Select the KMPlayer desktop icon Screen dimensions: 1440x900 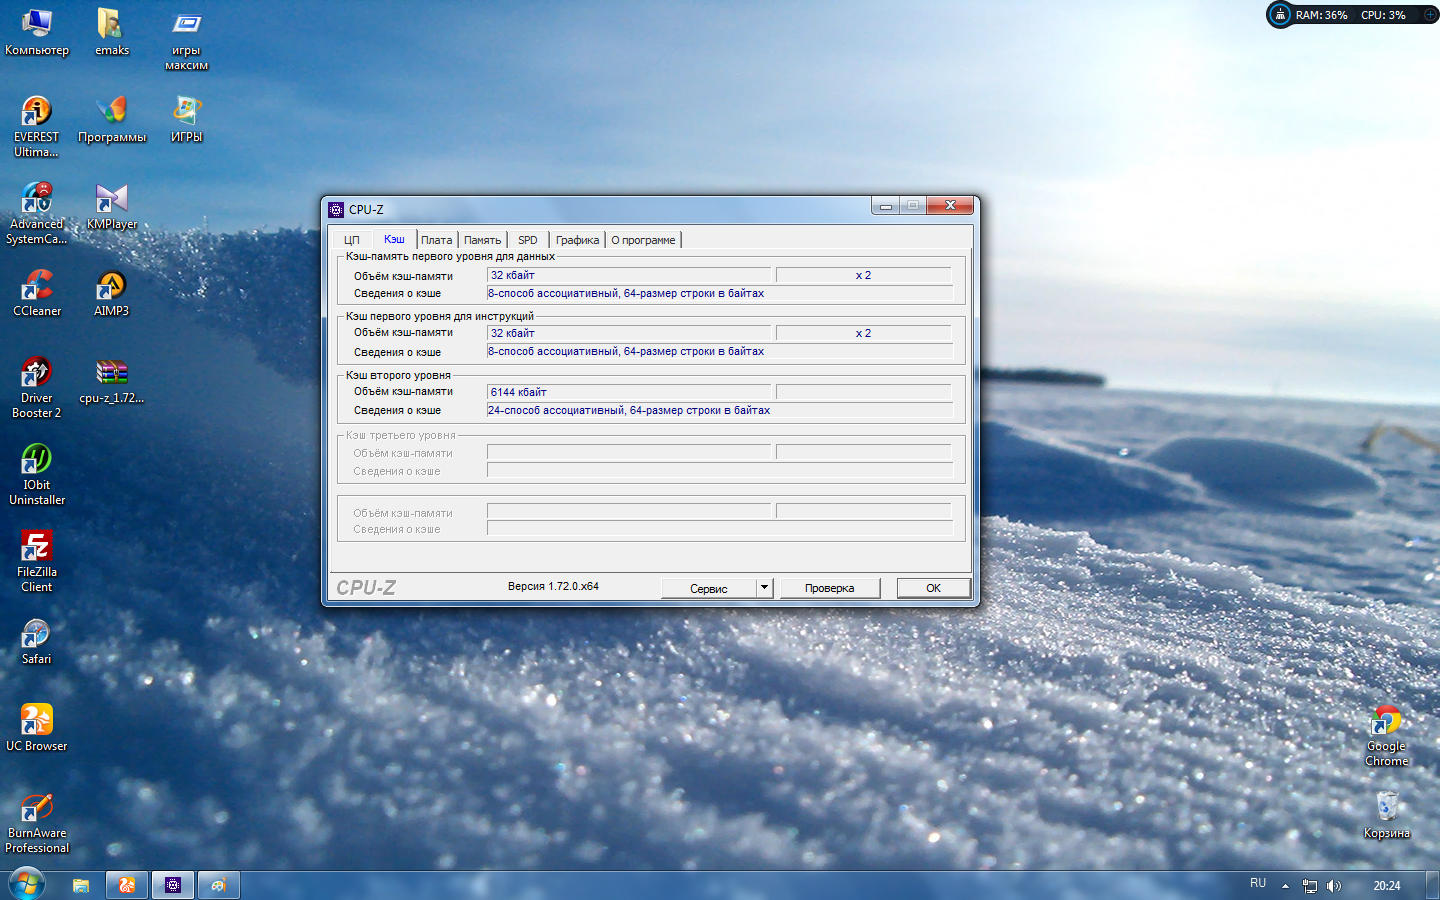pos(111,199)
